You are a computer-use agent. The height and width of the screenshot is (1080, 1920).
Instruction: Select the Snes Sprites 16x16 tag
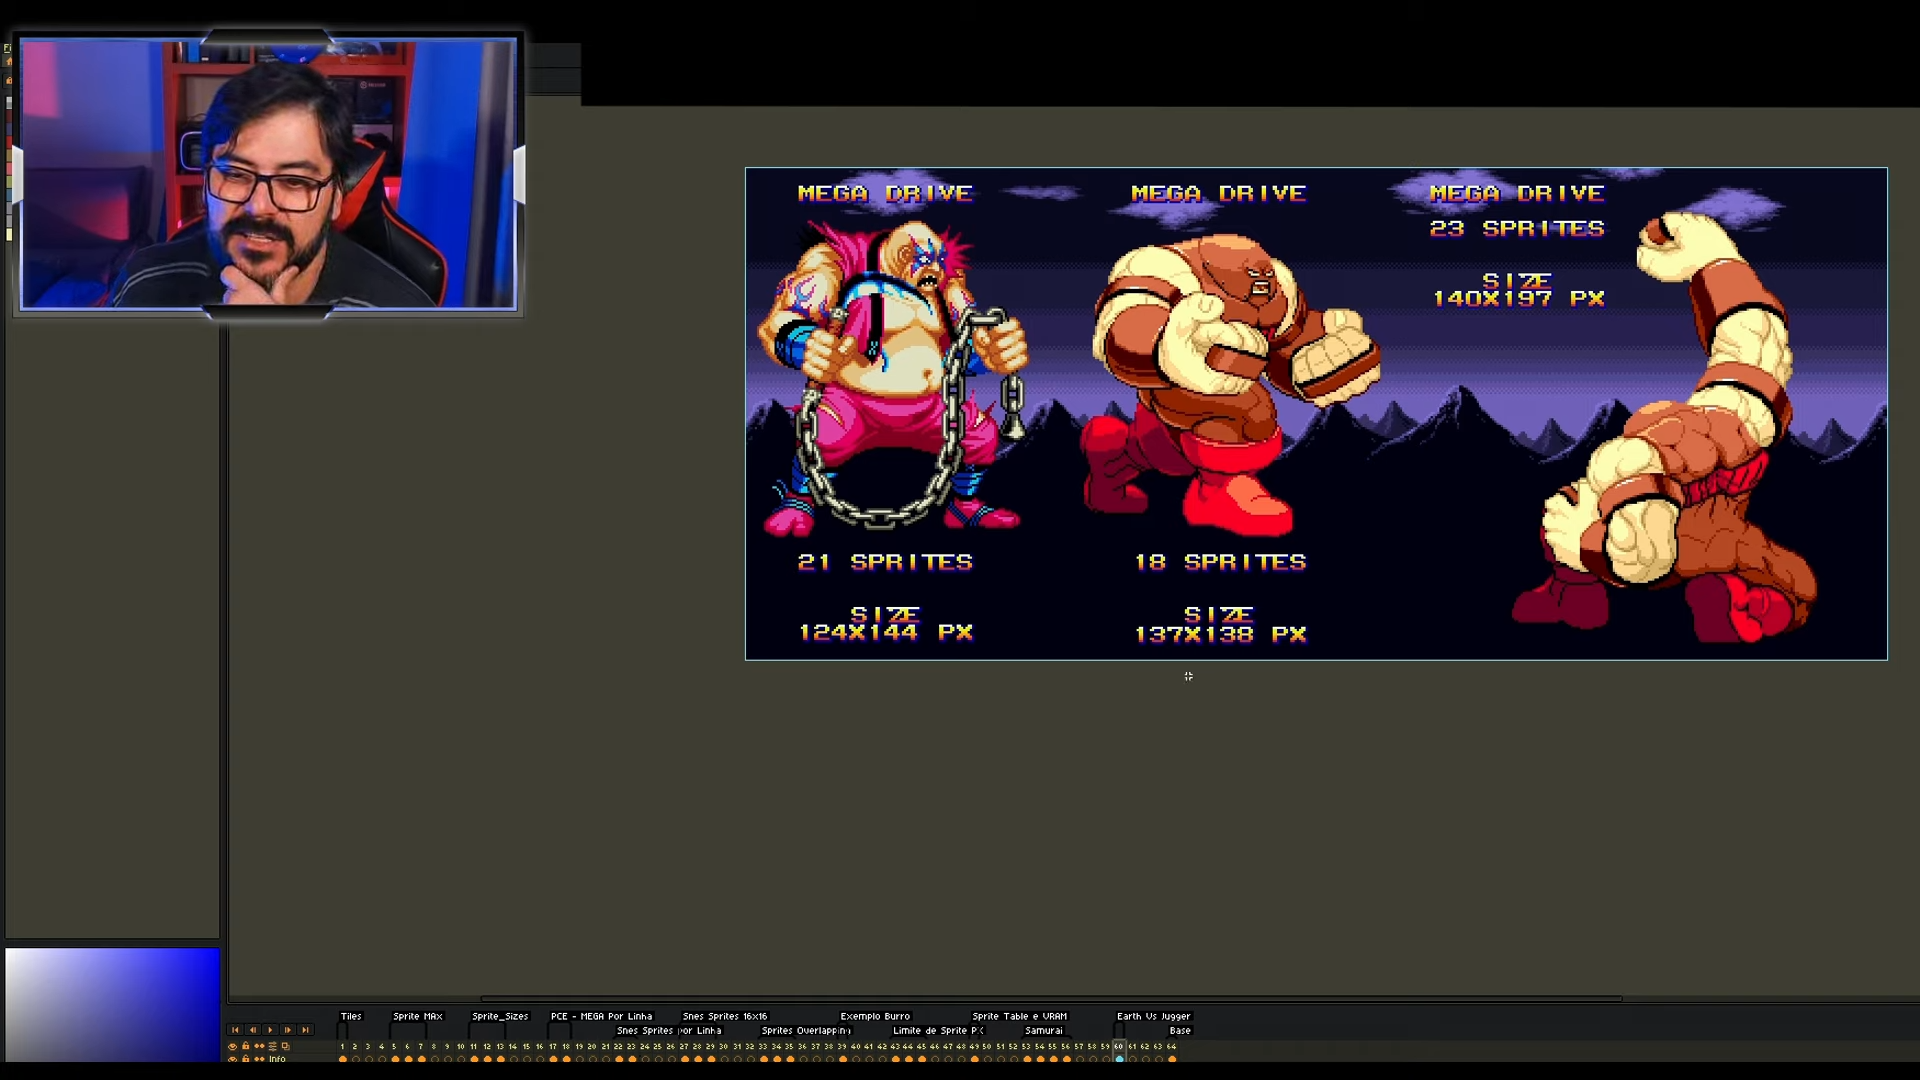click(x=725, y=1016)
